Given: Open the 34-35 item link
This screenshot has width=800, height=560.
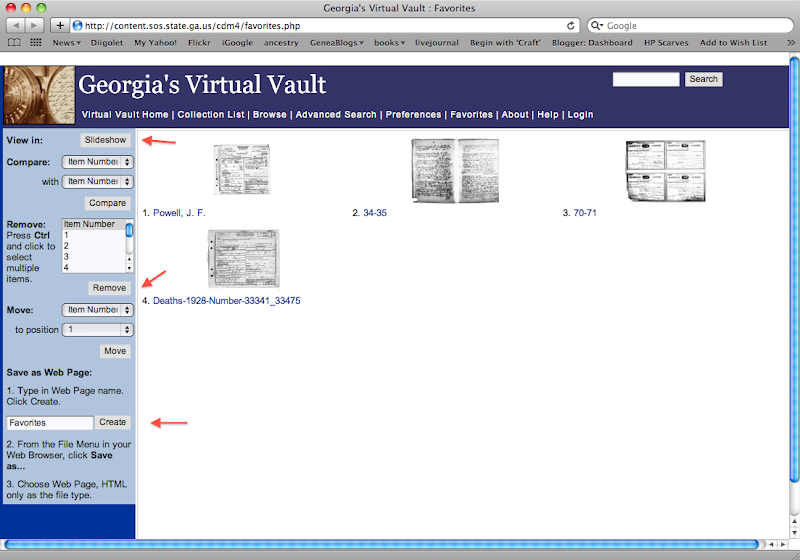Looking at the screenshot, I should pos(375,213).
